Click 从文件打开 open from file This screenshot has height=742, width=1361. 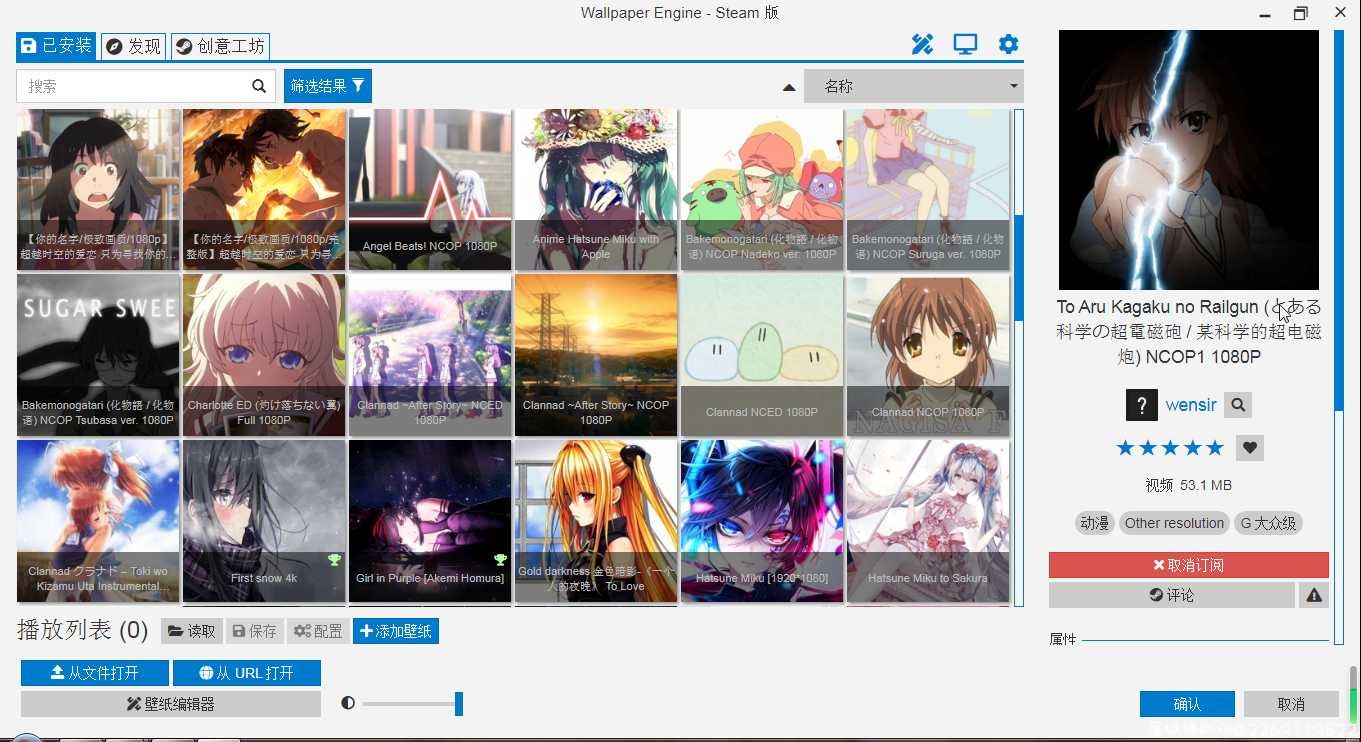click(95, 673)
